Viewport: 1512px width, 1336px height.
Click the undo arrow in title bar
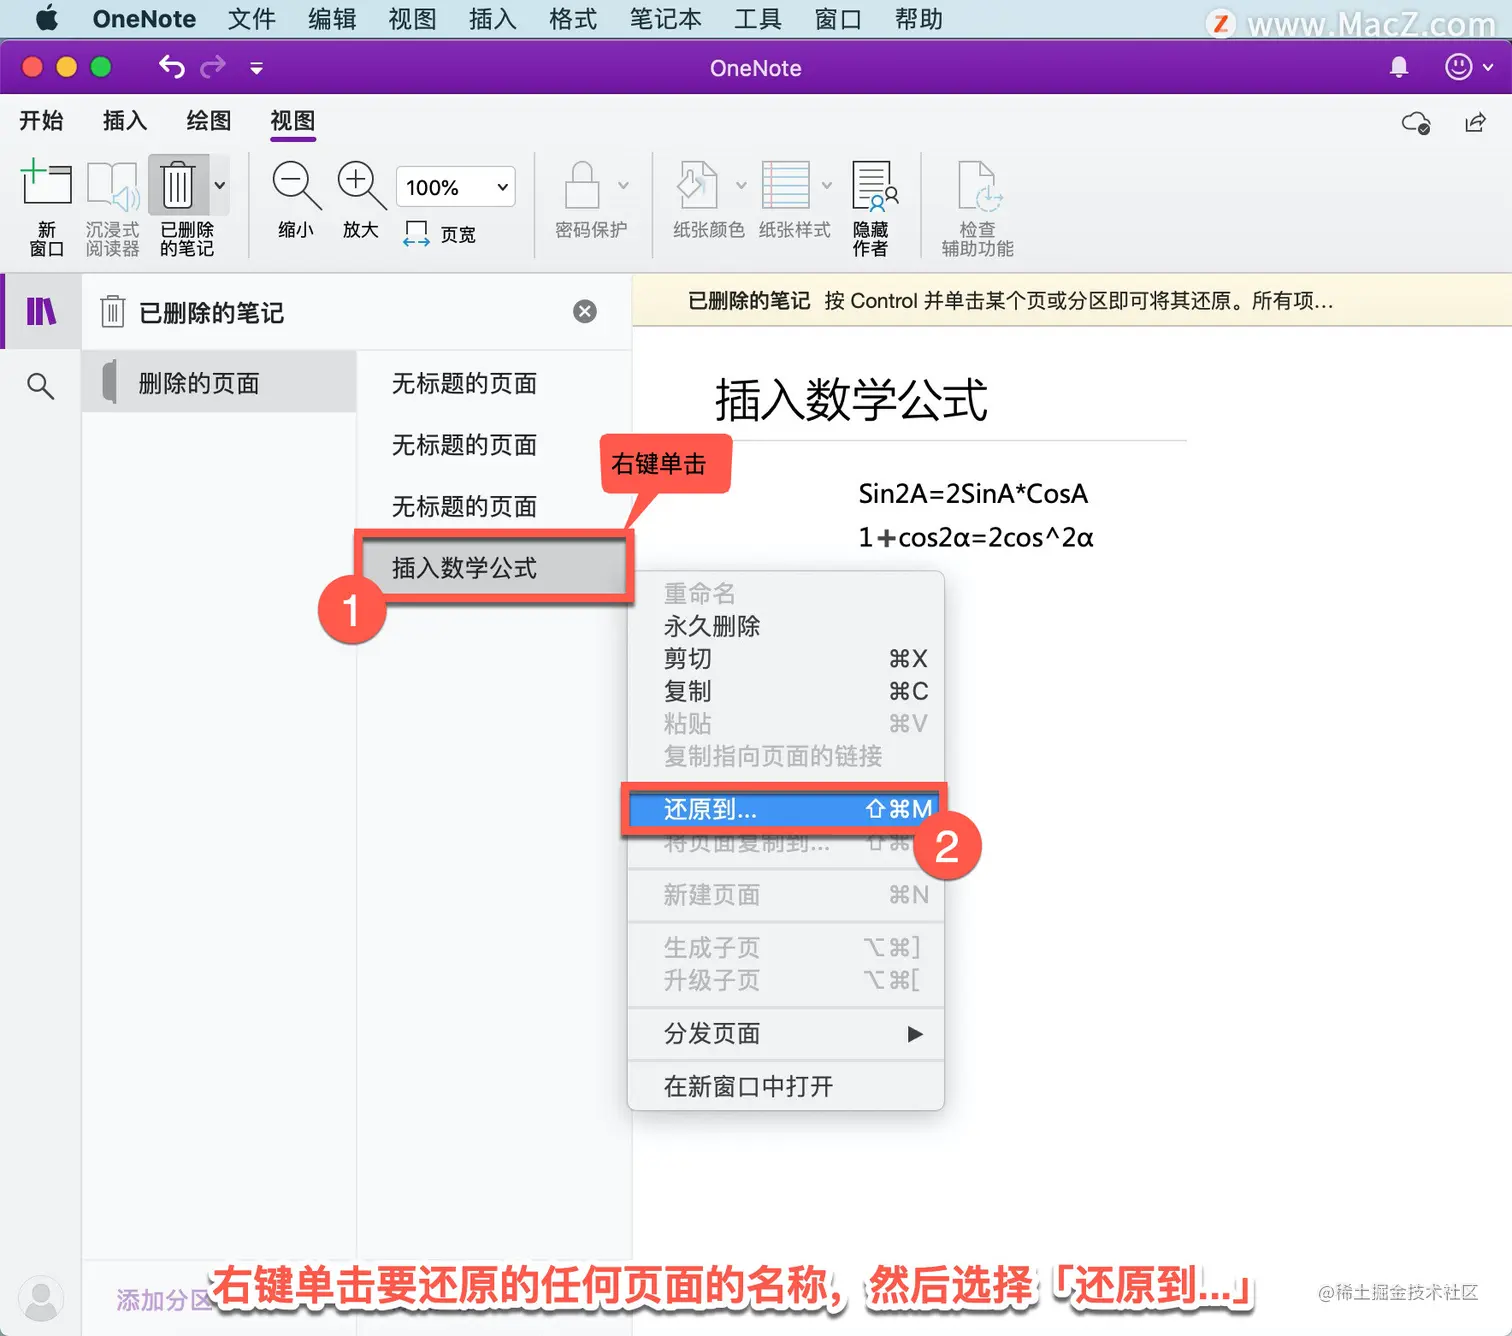(172, 67)
